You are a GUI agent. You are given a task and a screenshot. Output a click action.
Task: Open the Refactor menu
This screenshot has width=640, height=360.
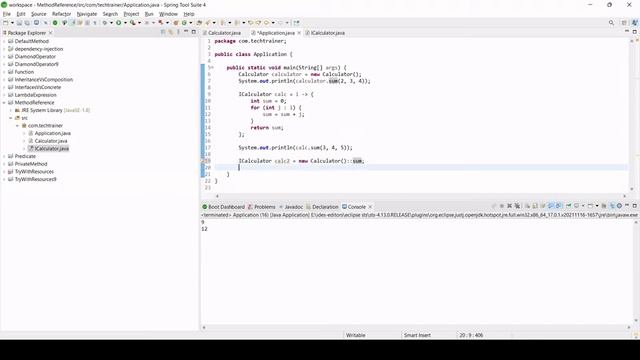(62, 14)
